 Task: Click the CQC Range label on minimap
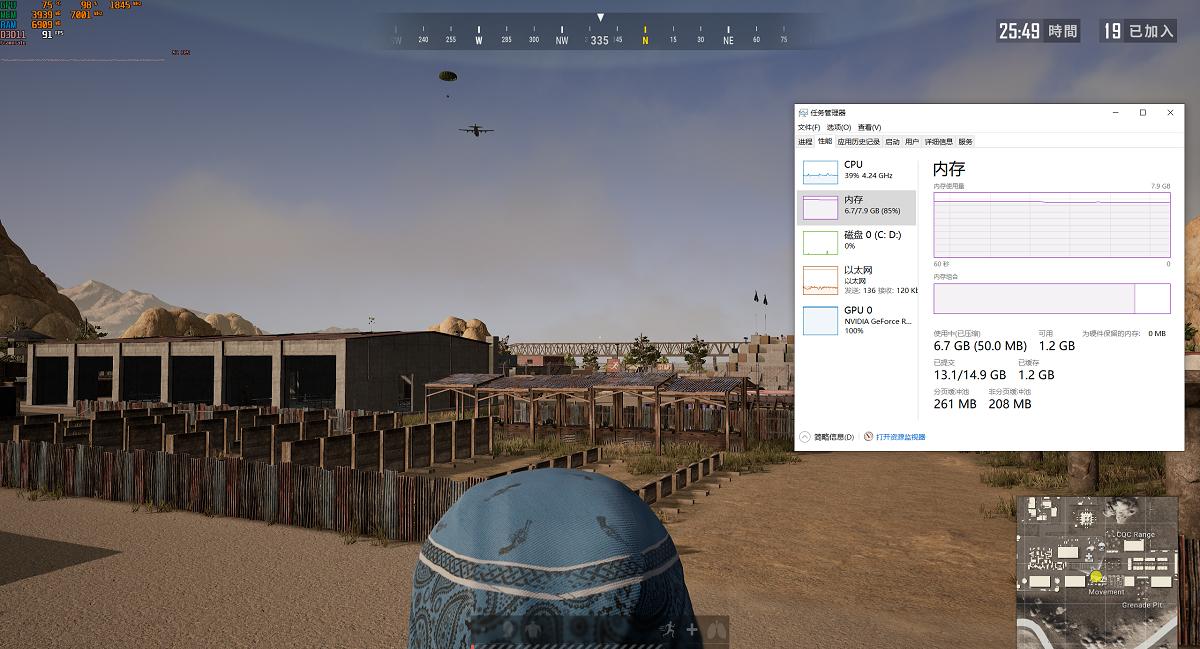1134,535
